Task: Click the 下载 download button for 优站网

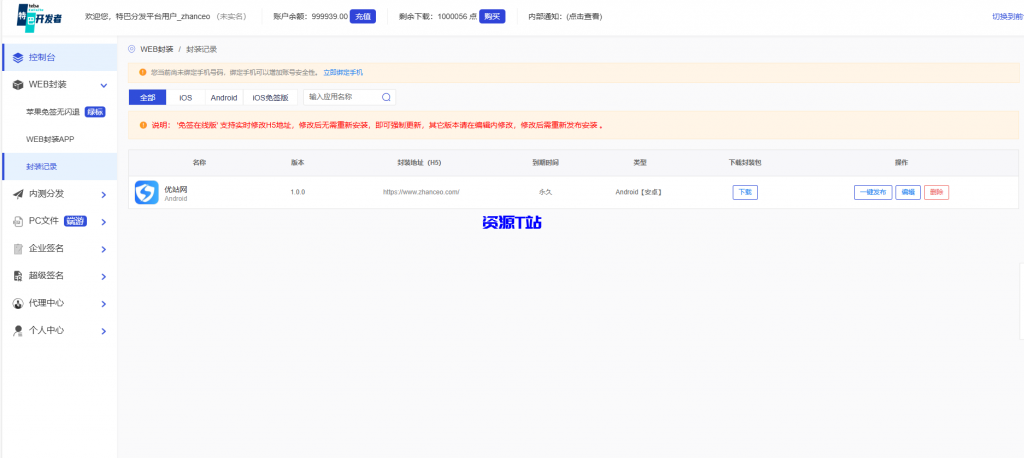Action: 745,193
